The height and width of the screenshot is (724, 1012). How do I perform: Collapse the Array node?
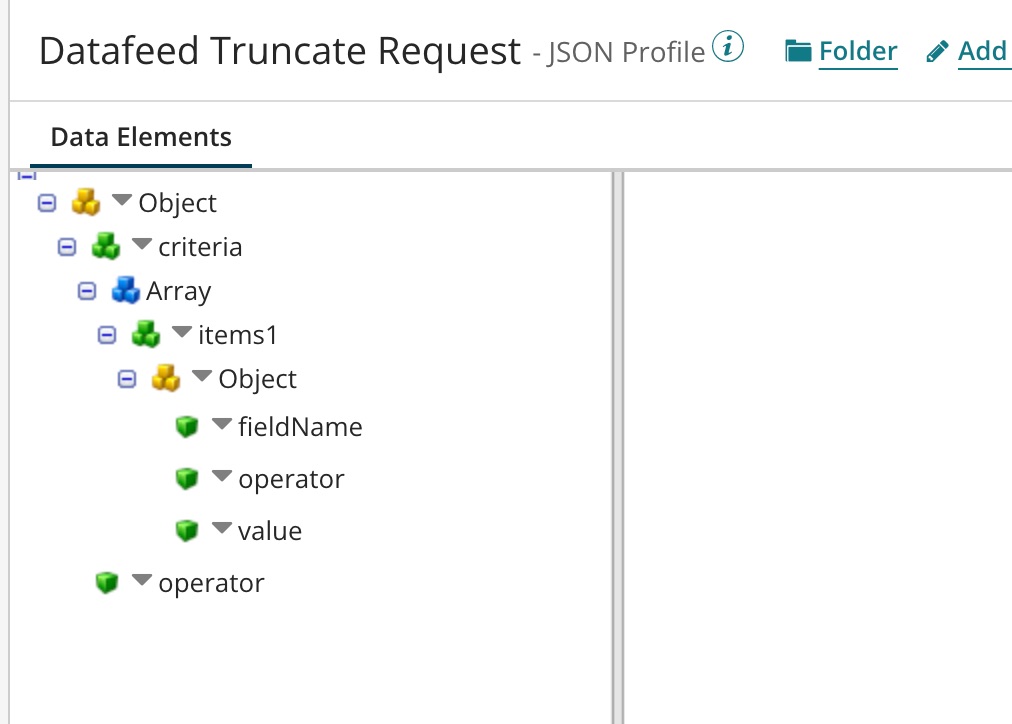(x=86, y=290)
